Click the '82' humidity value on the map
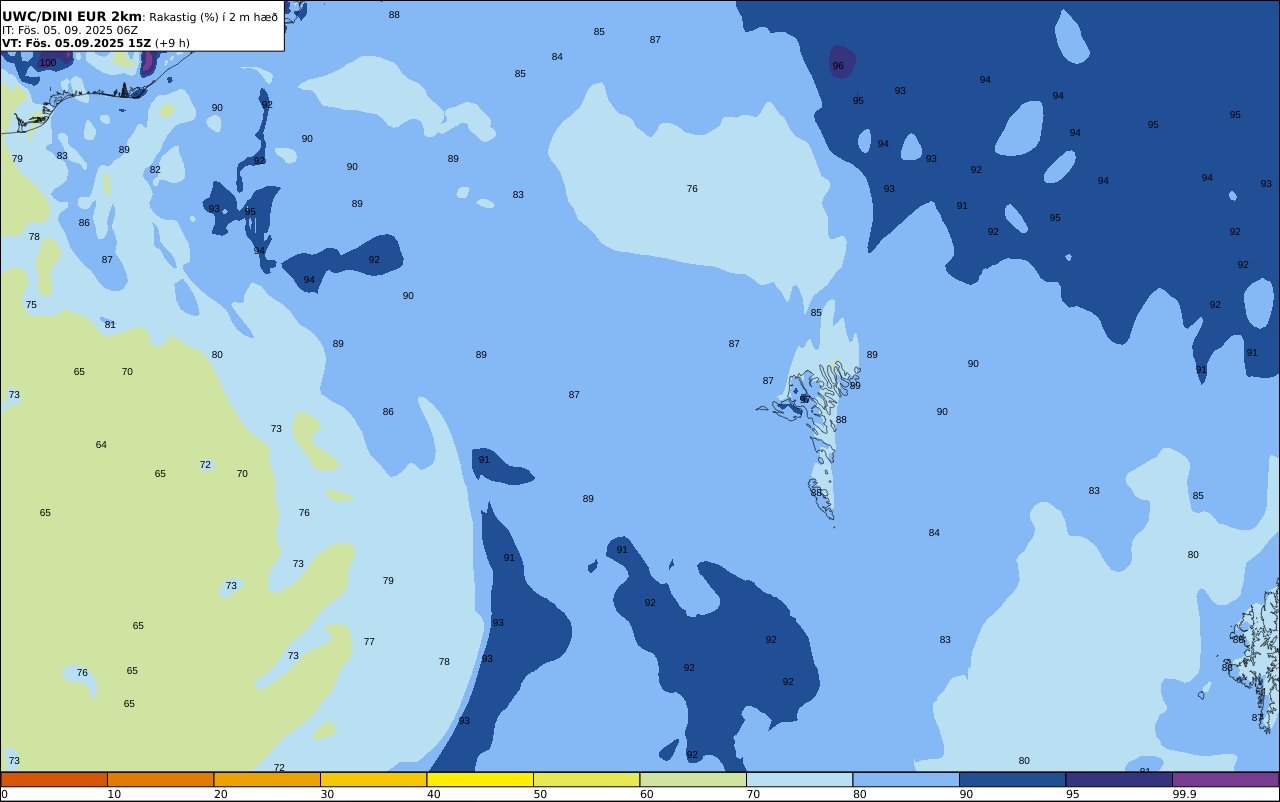1280x802 pixels. [155, 170]
